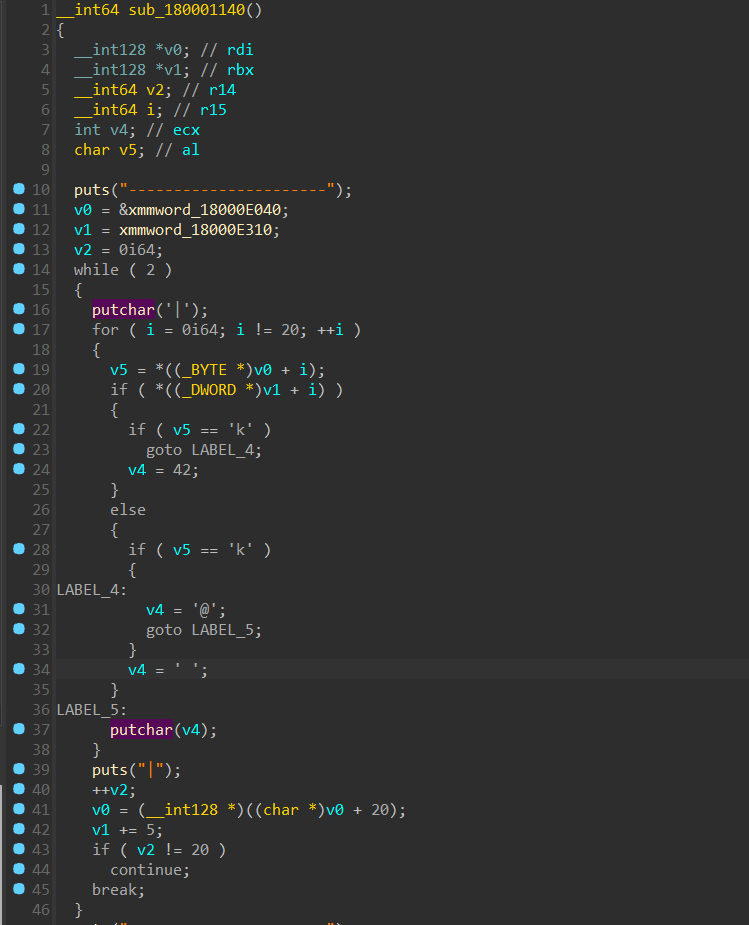Toggle breakpoint dot on line 41
Image resolution: width=749 pixels, height=925 pixels.
19,809
